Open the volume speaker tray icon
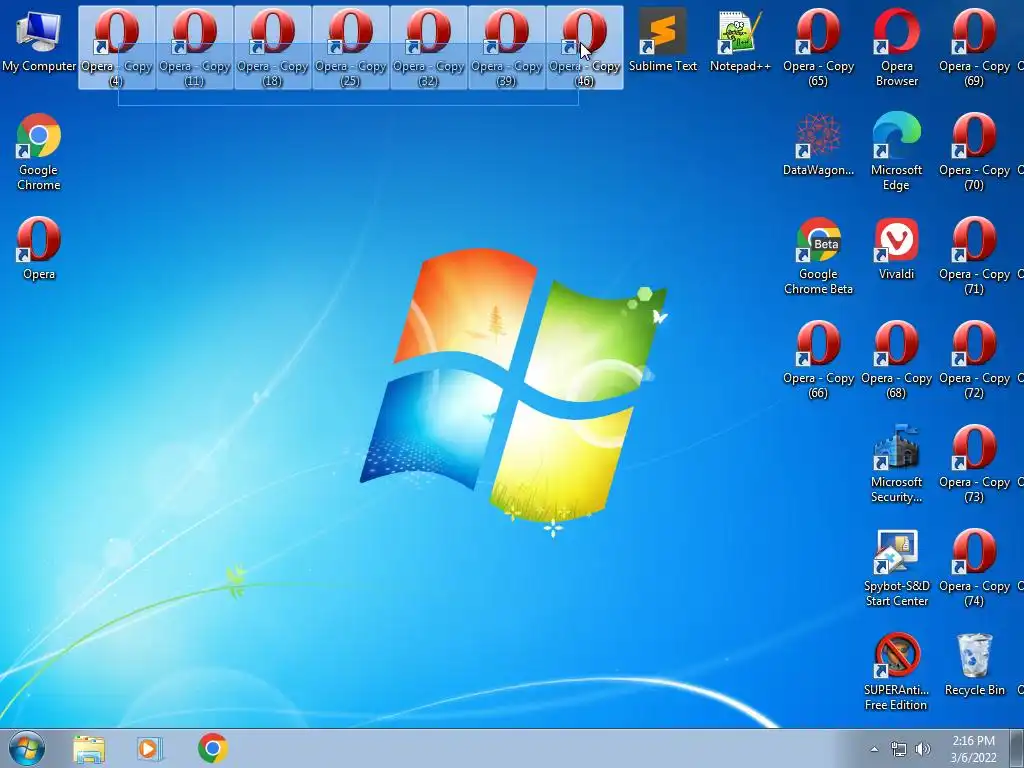Screen dimensions: 1024x768 pyautogui.click(x=923, y=749)
